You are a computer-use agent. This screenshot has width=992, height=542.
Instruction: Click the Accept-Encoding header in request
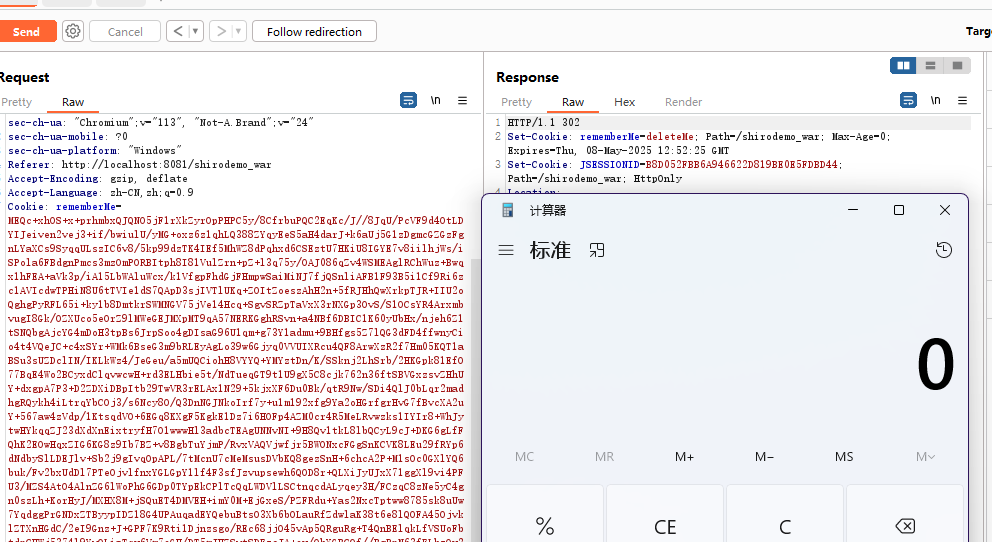point(97,178)
